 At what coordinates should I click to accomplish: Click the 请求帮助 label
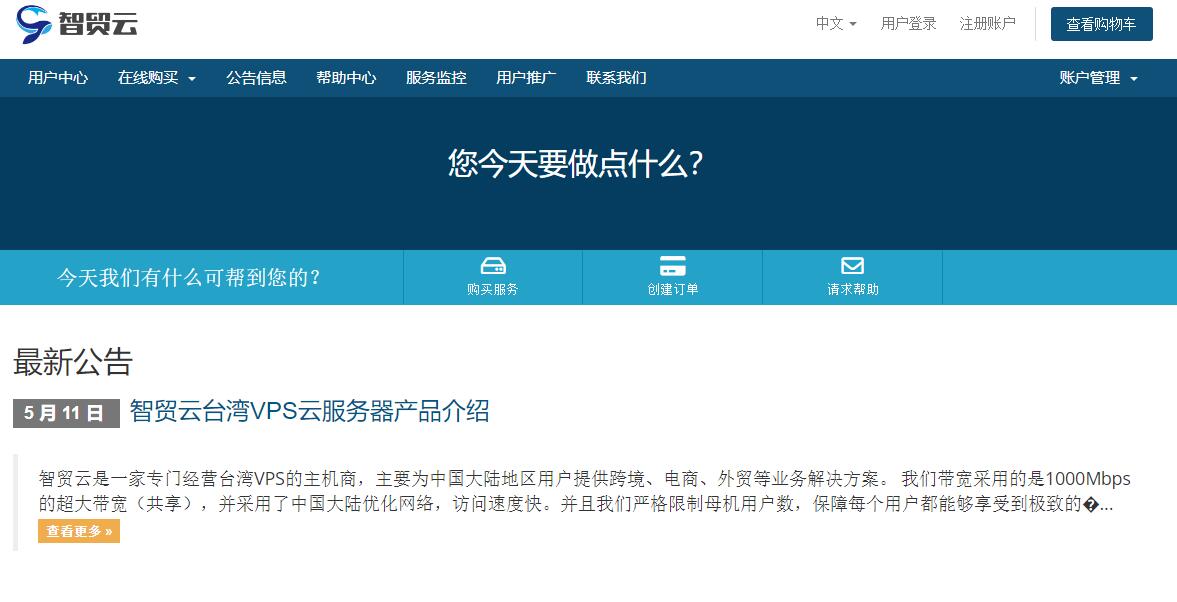(853, 289)
